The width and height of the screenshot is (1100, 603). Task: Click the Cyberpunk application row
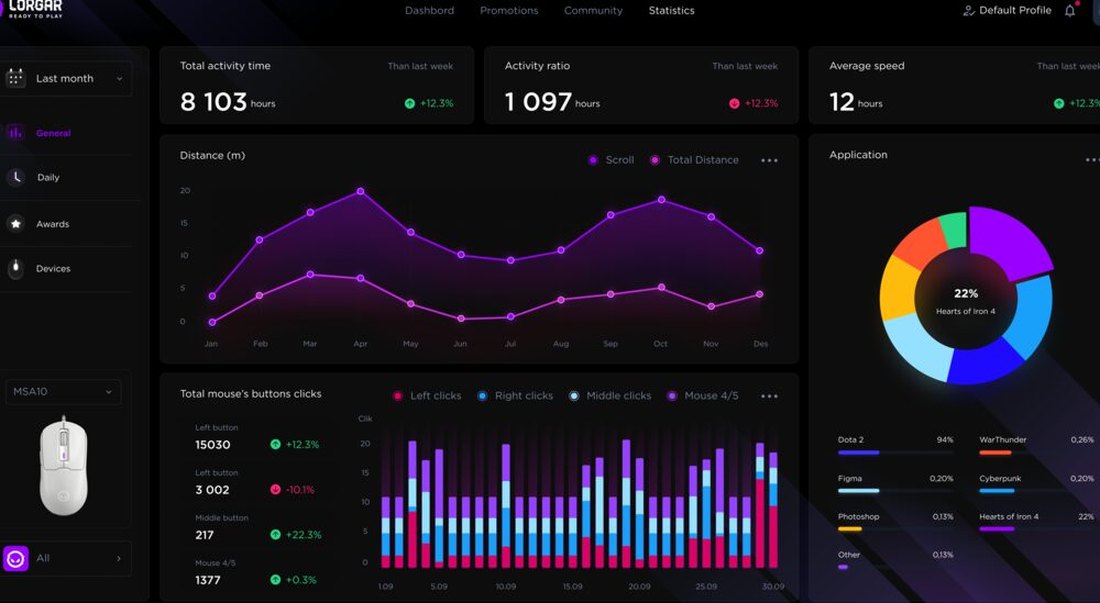[x=1036, y=484]
